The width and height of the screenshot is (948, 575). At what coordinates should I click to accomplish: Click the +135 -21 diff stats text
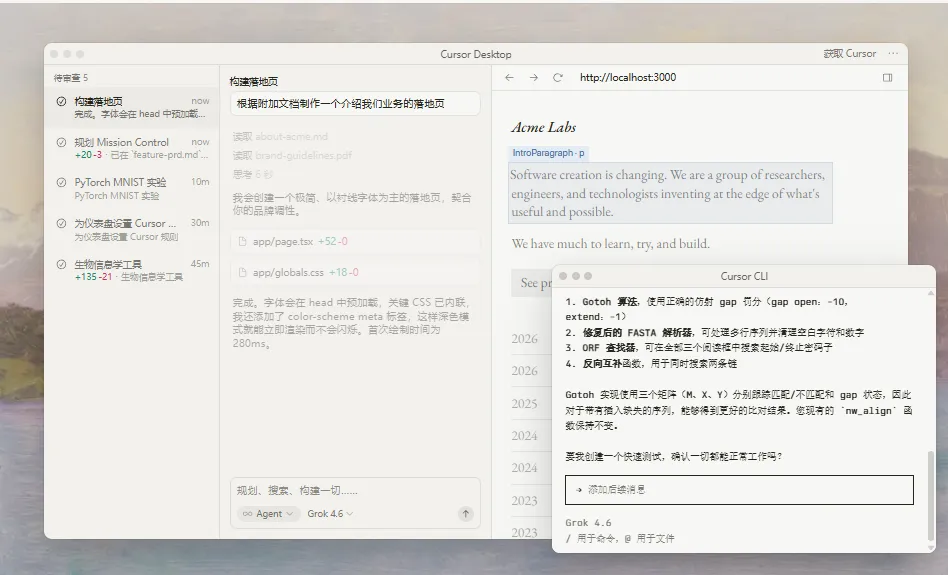click(93, 277)
